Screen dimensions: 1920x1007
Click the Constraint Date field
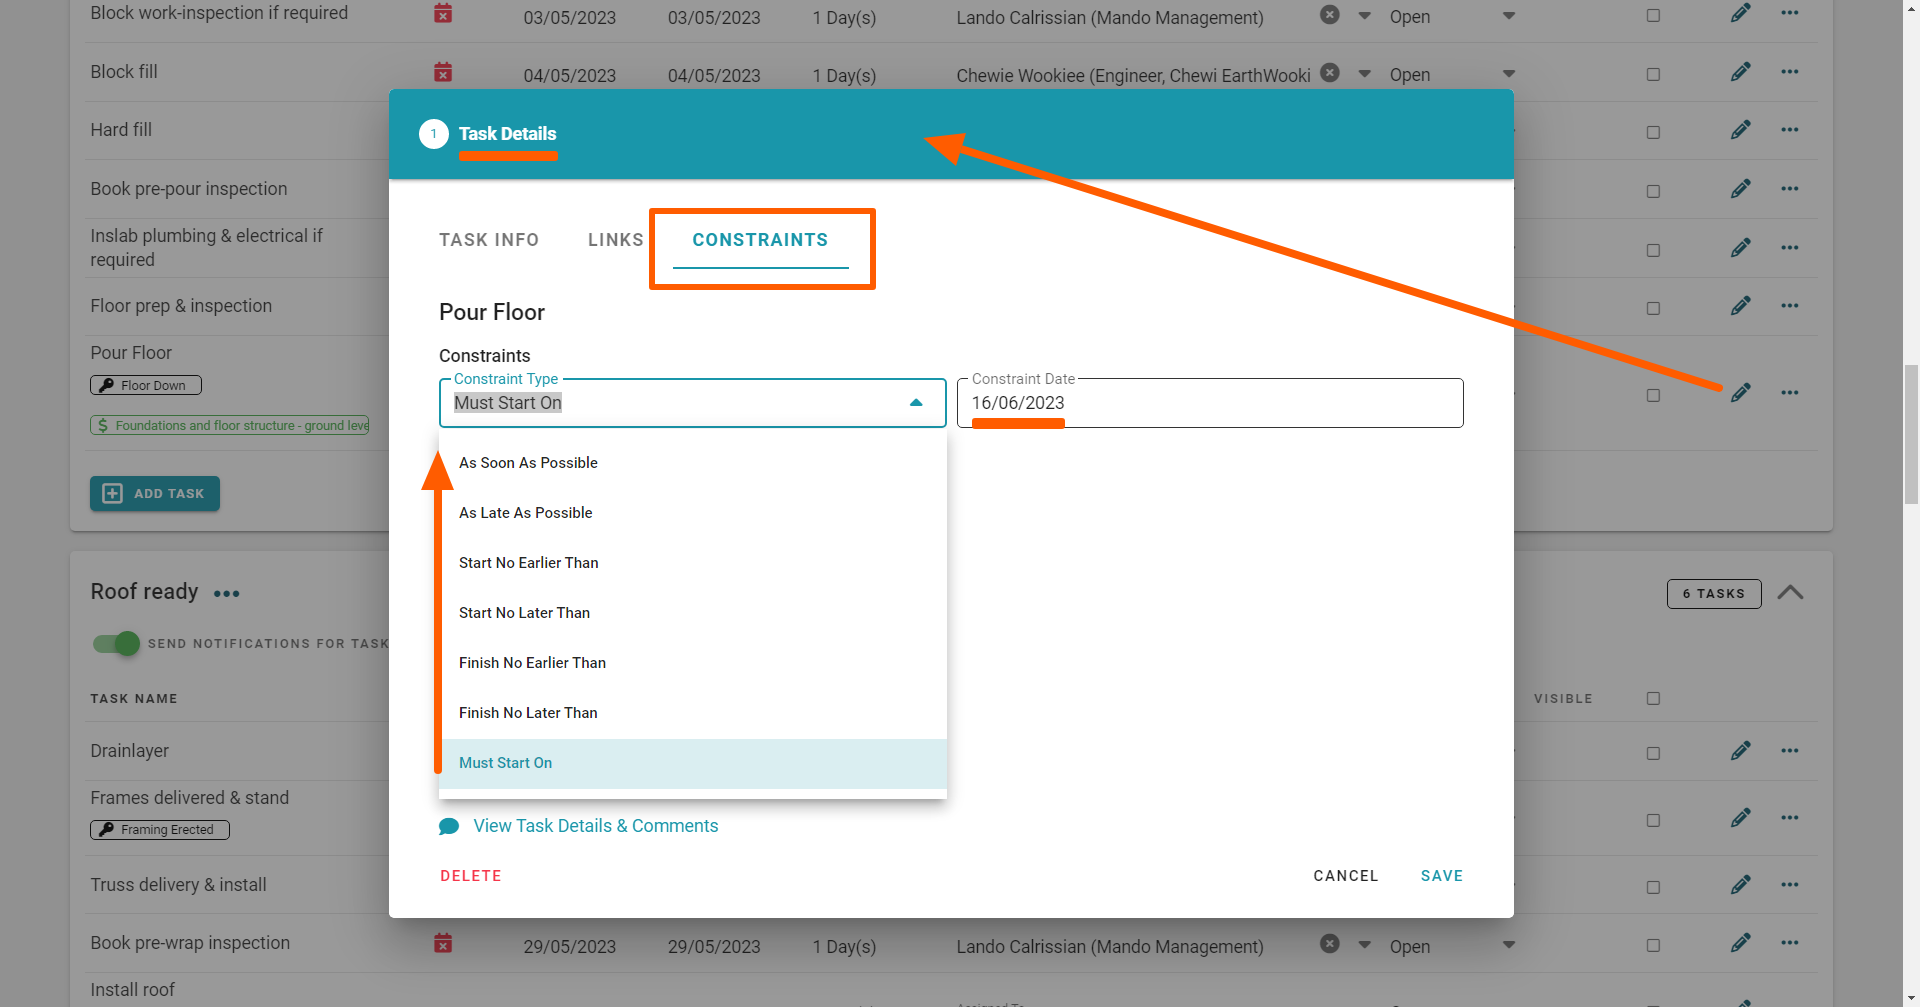pos(1210,403)
